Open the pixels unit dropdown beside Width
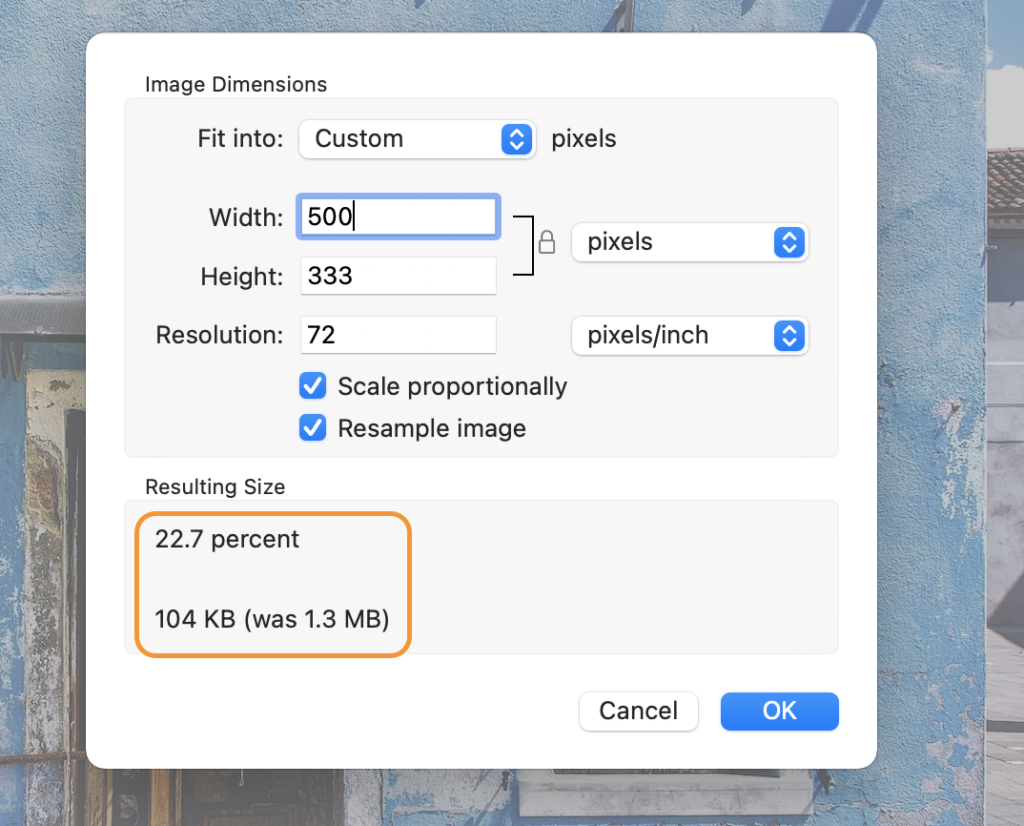 click(689, 242)
